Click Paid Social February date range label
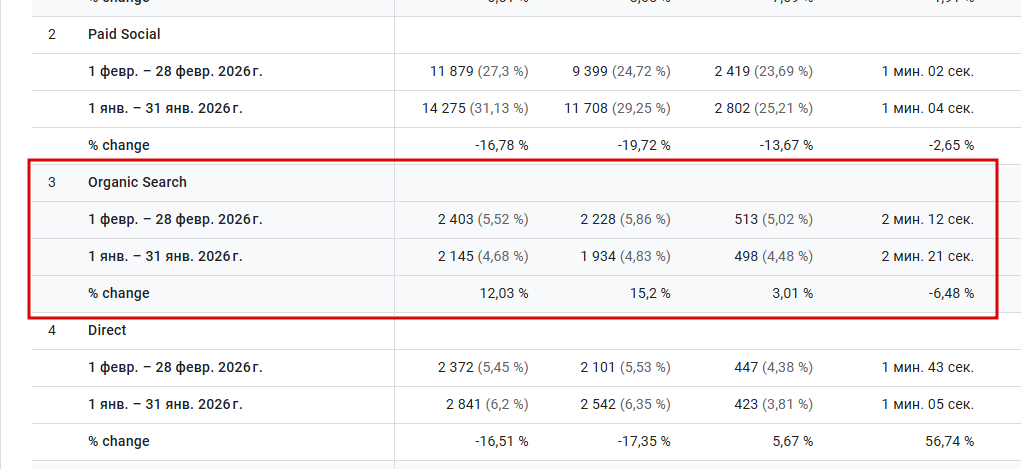Viewport: 1021px width, 469px height. click(x=175, y=71)
